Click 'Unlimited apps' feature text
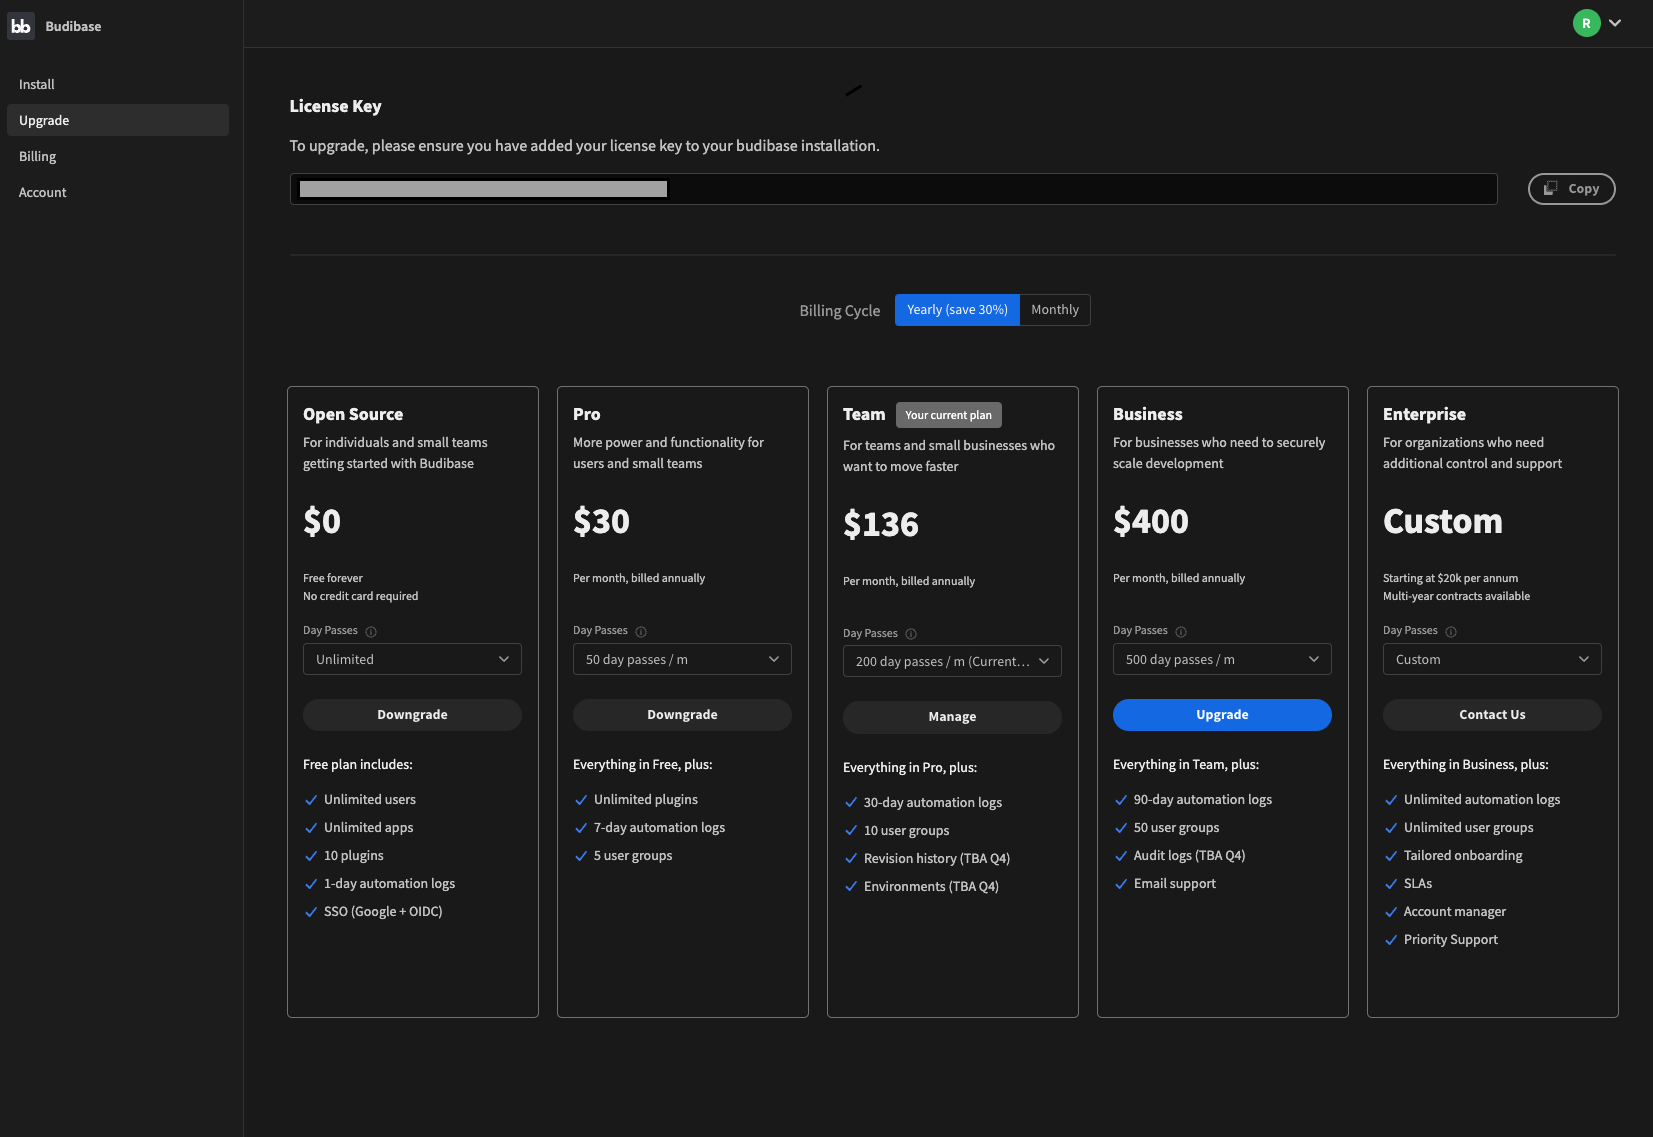 tap(368, 828)
